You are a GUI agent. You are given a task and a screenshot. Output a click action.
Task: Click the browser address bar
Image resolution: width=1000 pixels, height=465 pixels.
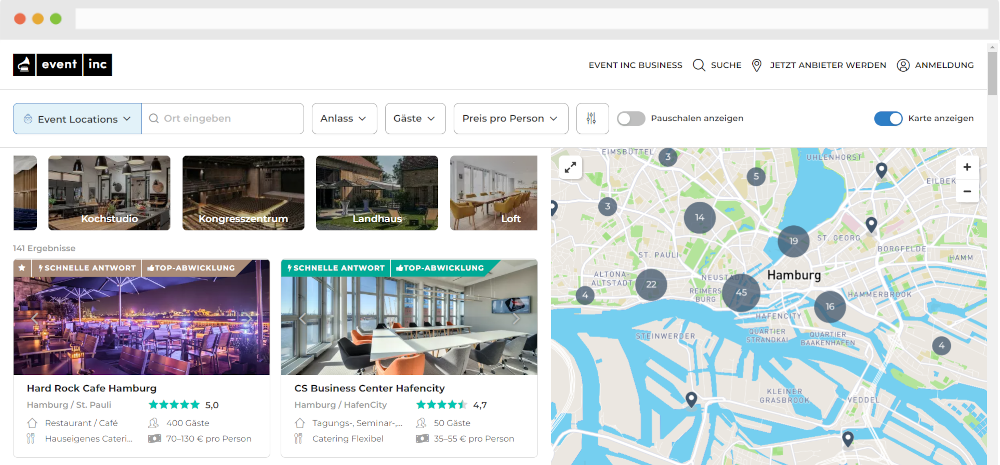[x=531, y=18]
